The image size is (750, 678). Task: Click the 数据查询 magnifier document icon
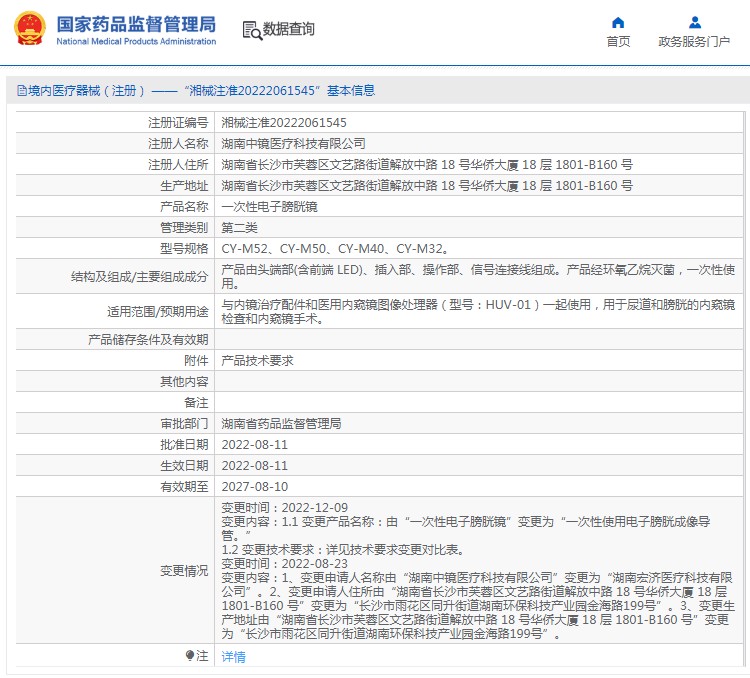251,30
